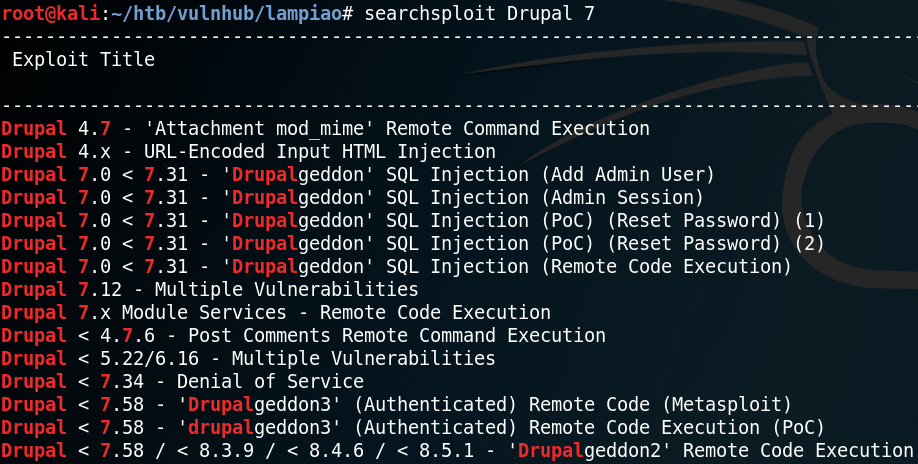Screen dimensions: 918x464
Task: Select the Reset Password (2) exploit line
Action: (x=413, y=243)
